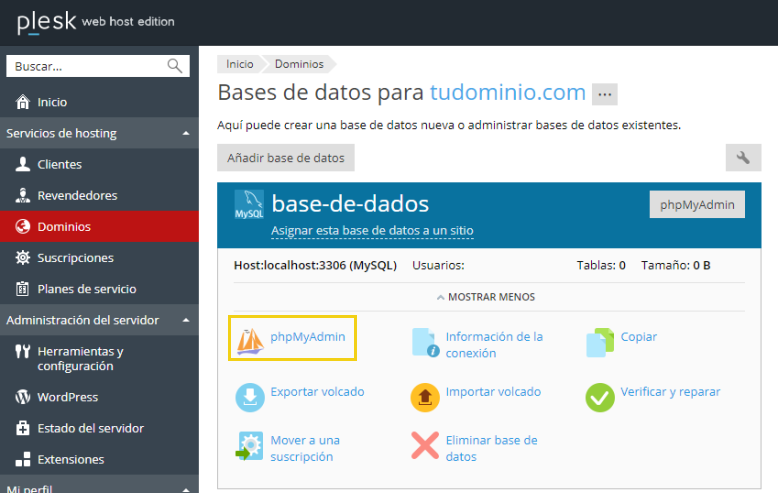Click the WordPress logo icon
Viewport: 778px width, 493px height.
[x=22, y=397]
